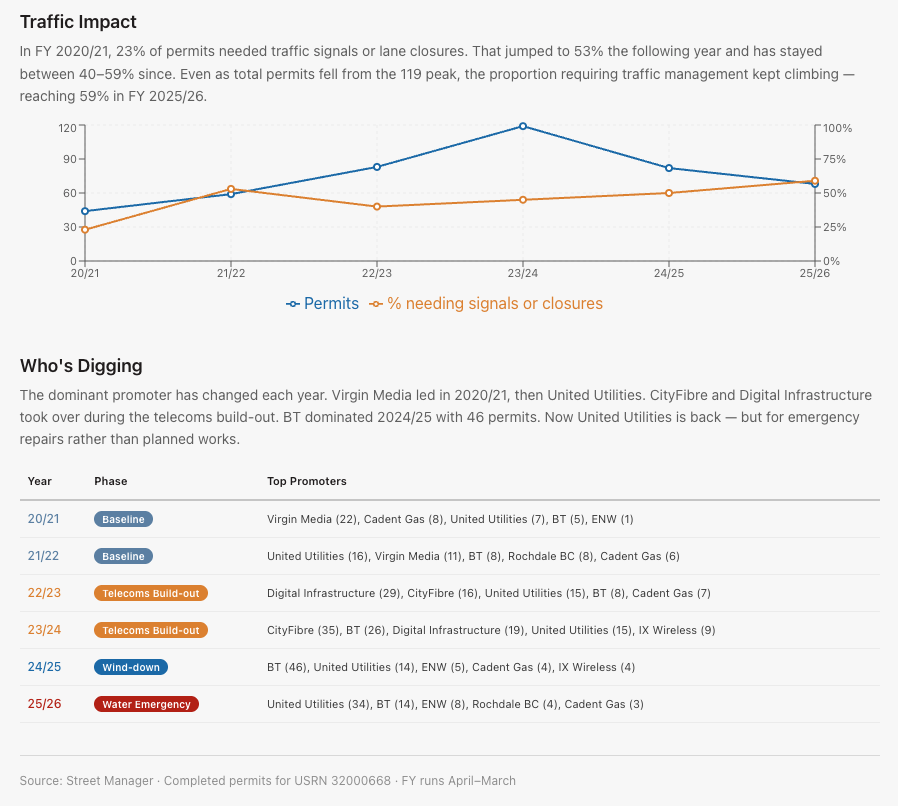Sort by the Year column header
Image resolution: width=898 pixels, height=806 pixels.
pyautogui.click(x=40, y=481)
